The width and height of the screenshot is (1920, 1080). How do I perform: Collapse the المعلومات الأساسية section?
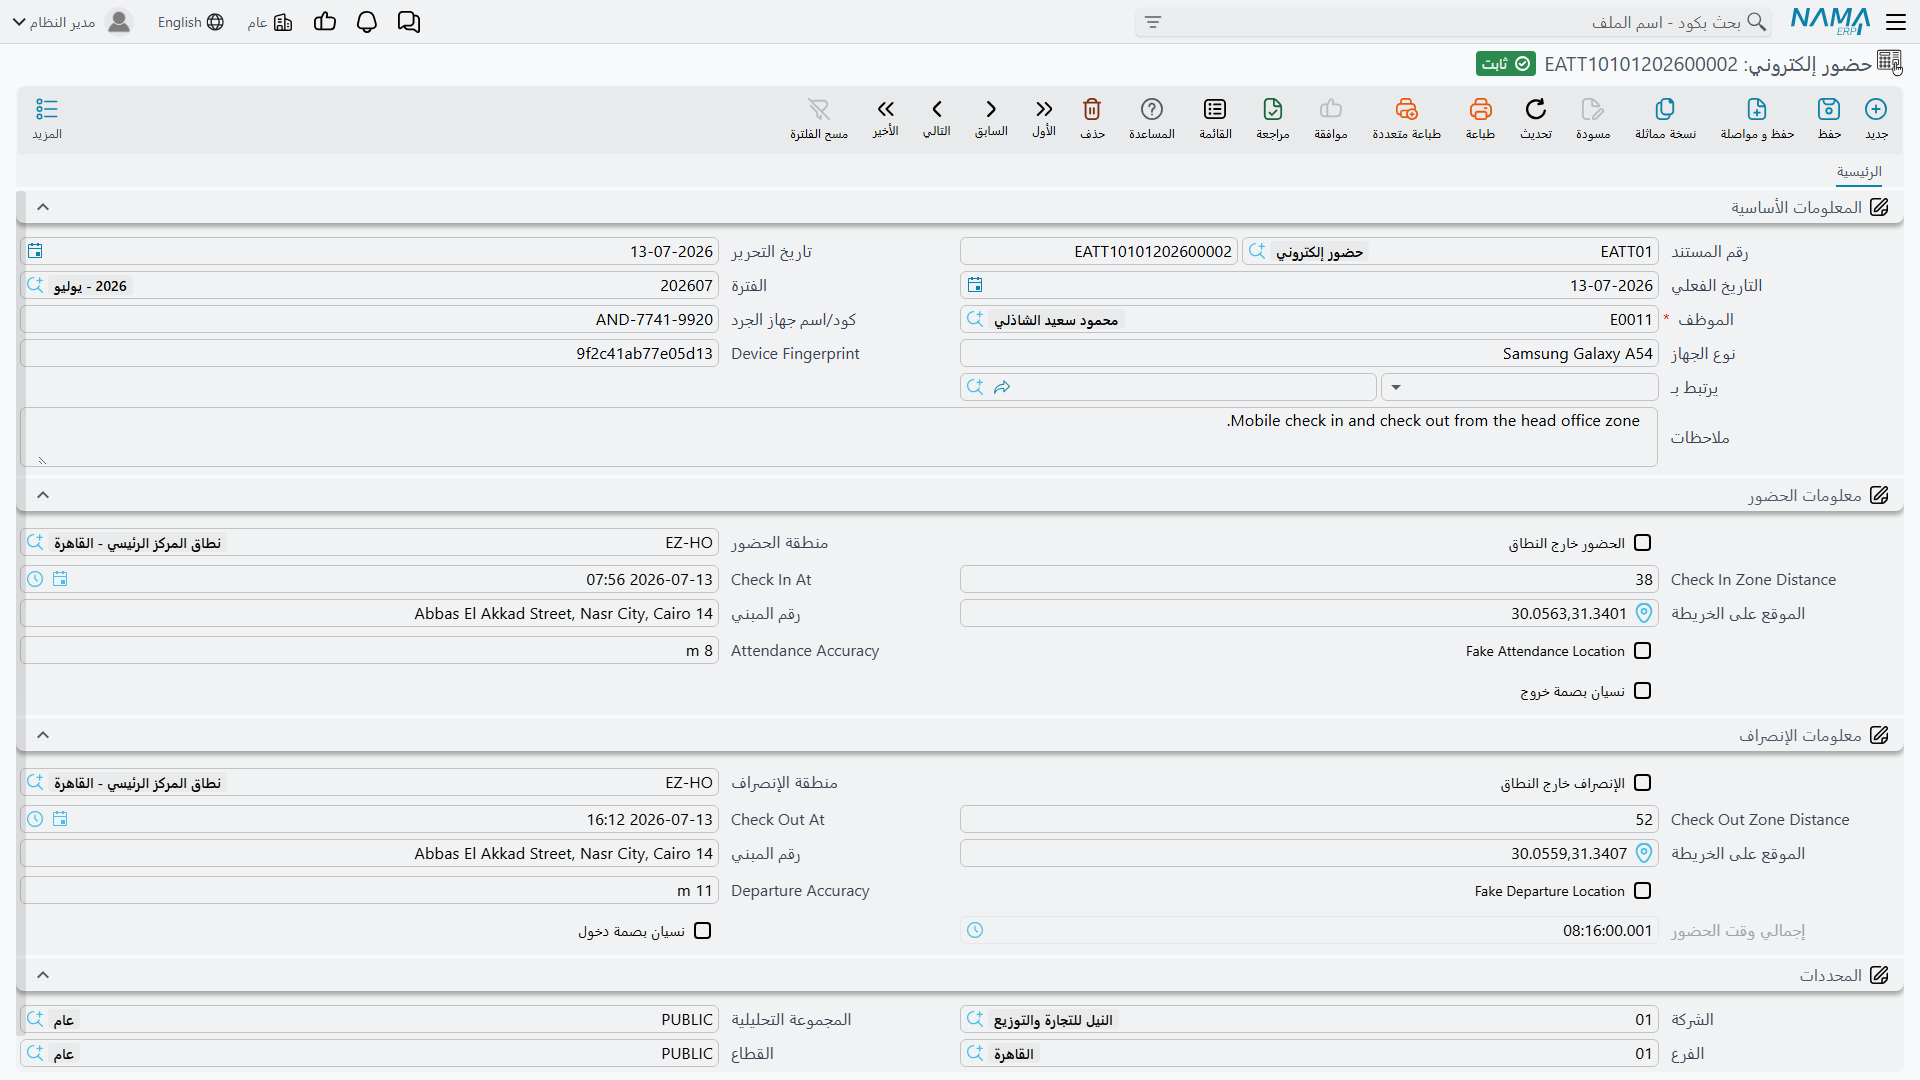pyautogui.click(x=43, y=207)
